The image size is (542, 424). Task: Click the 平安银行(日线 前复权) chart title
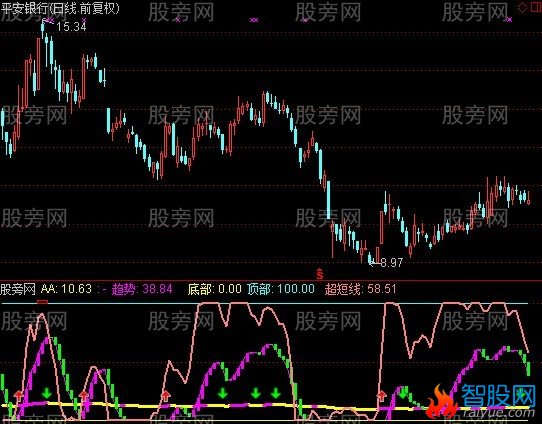point(60,8)
